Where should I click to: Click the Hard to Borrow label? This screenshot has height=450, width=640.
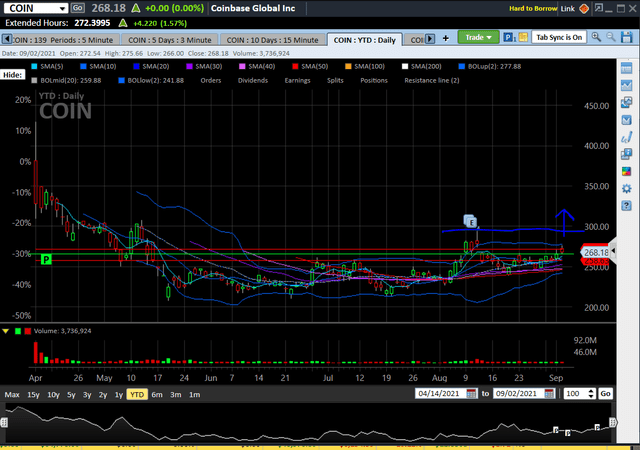(533, 9)
